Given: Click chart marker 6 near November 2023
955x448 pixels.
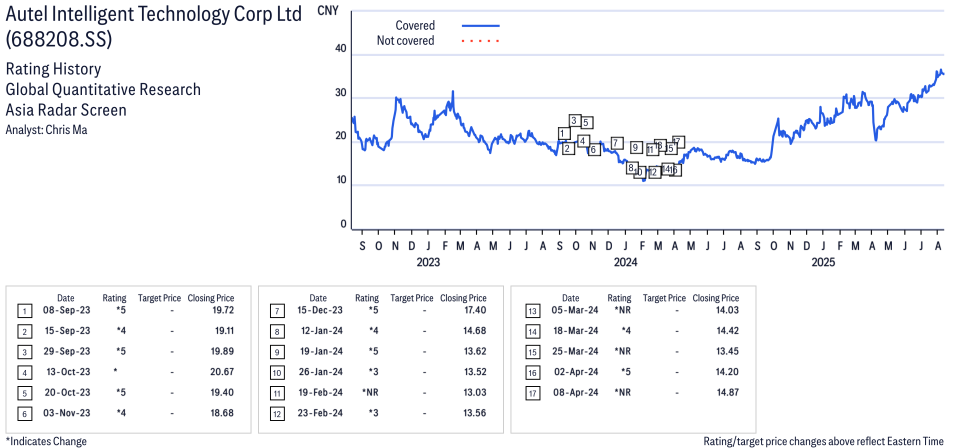Looking at the screenshot, I should (x=594, y=149).
